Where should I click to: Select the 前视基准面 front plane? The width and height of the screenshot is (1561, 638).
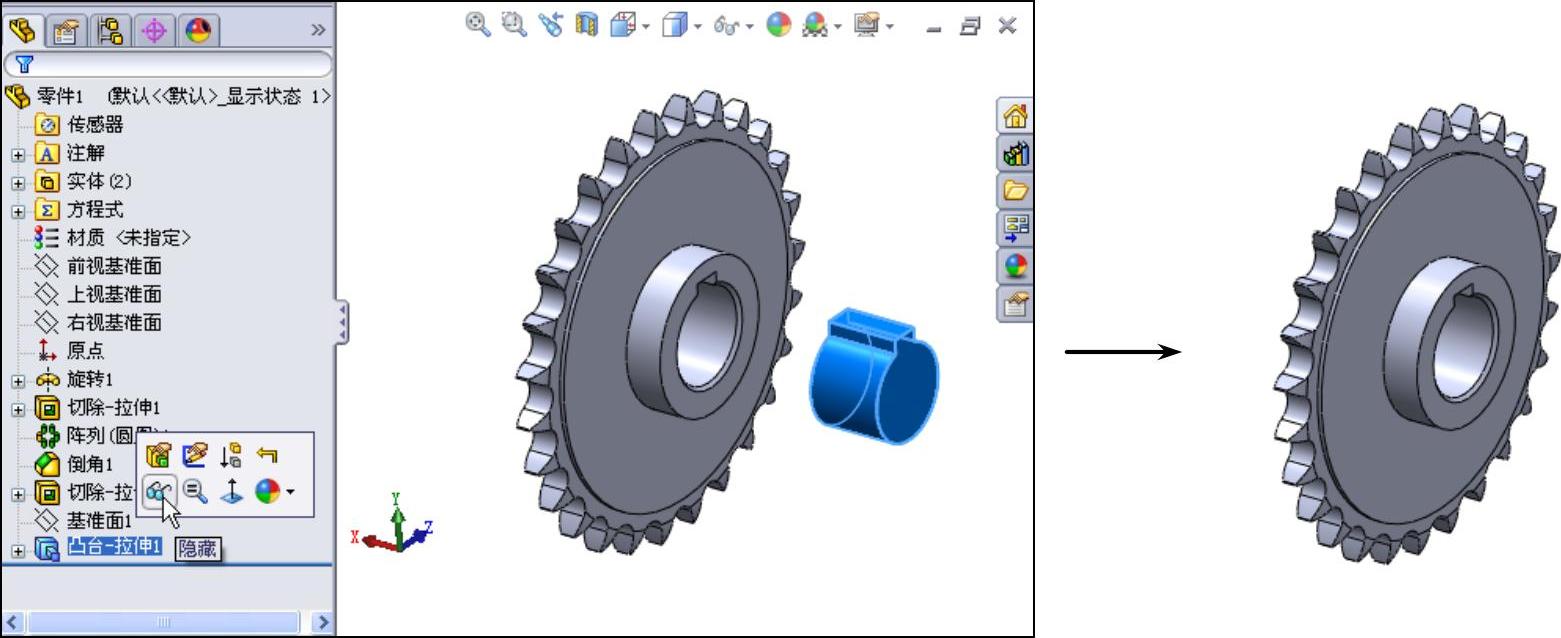98,266
